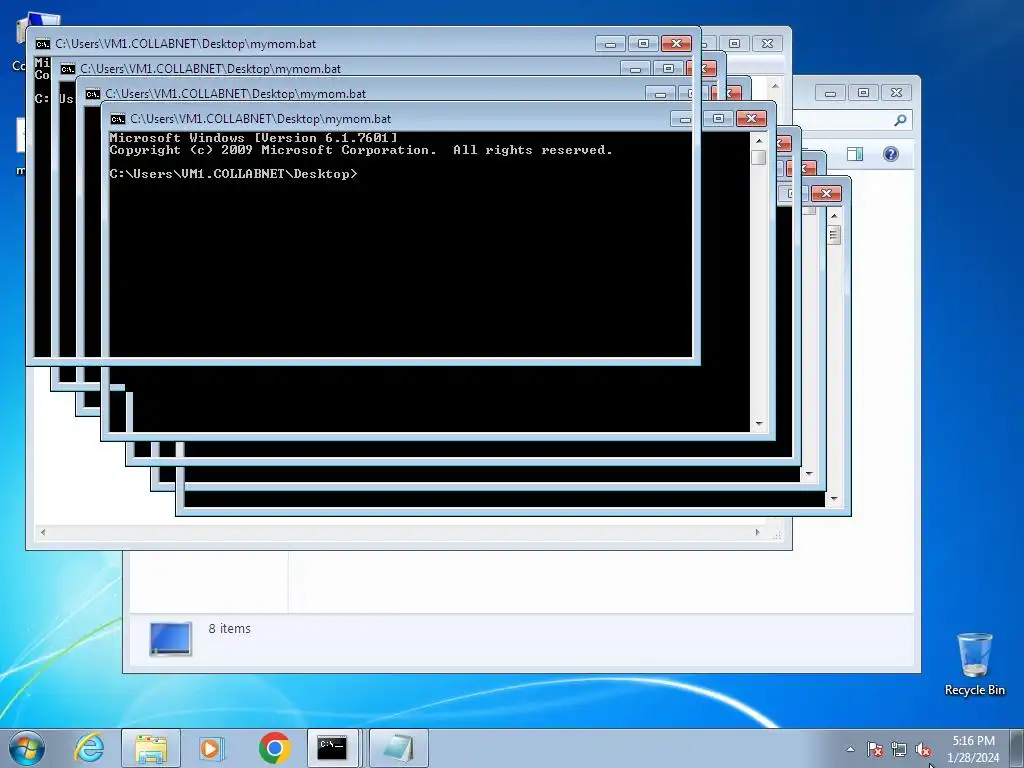Close the inactive gray window behind the cmd windows
Screen dimensions: 1024x768
point(767,44)
